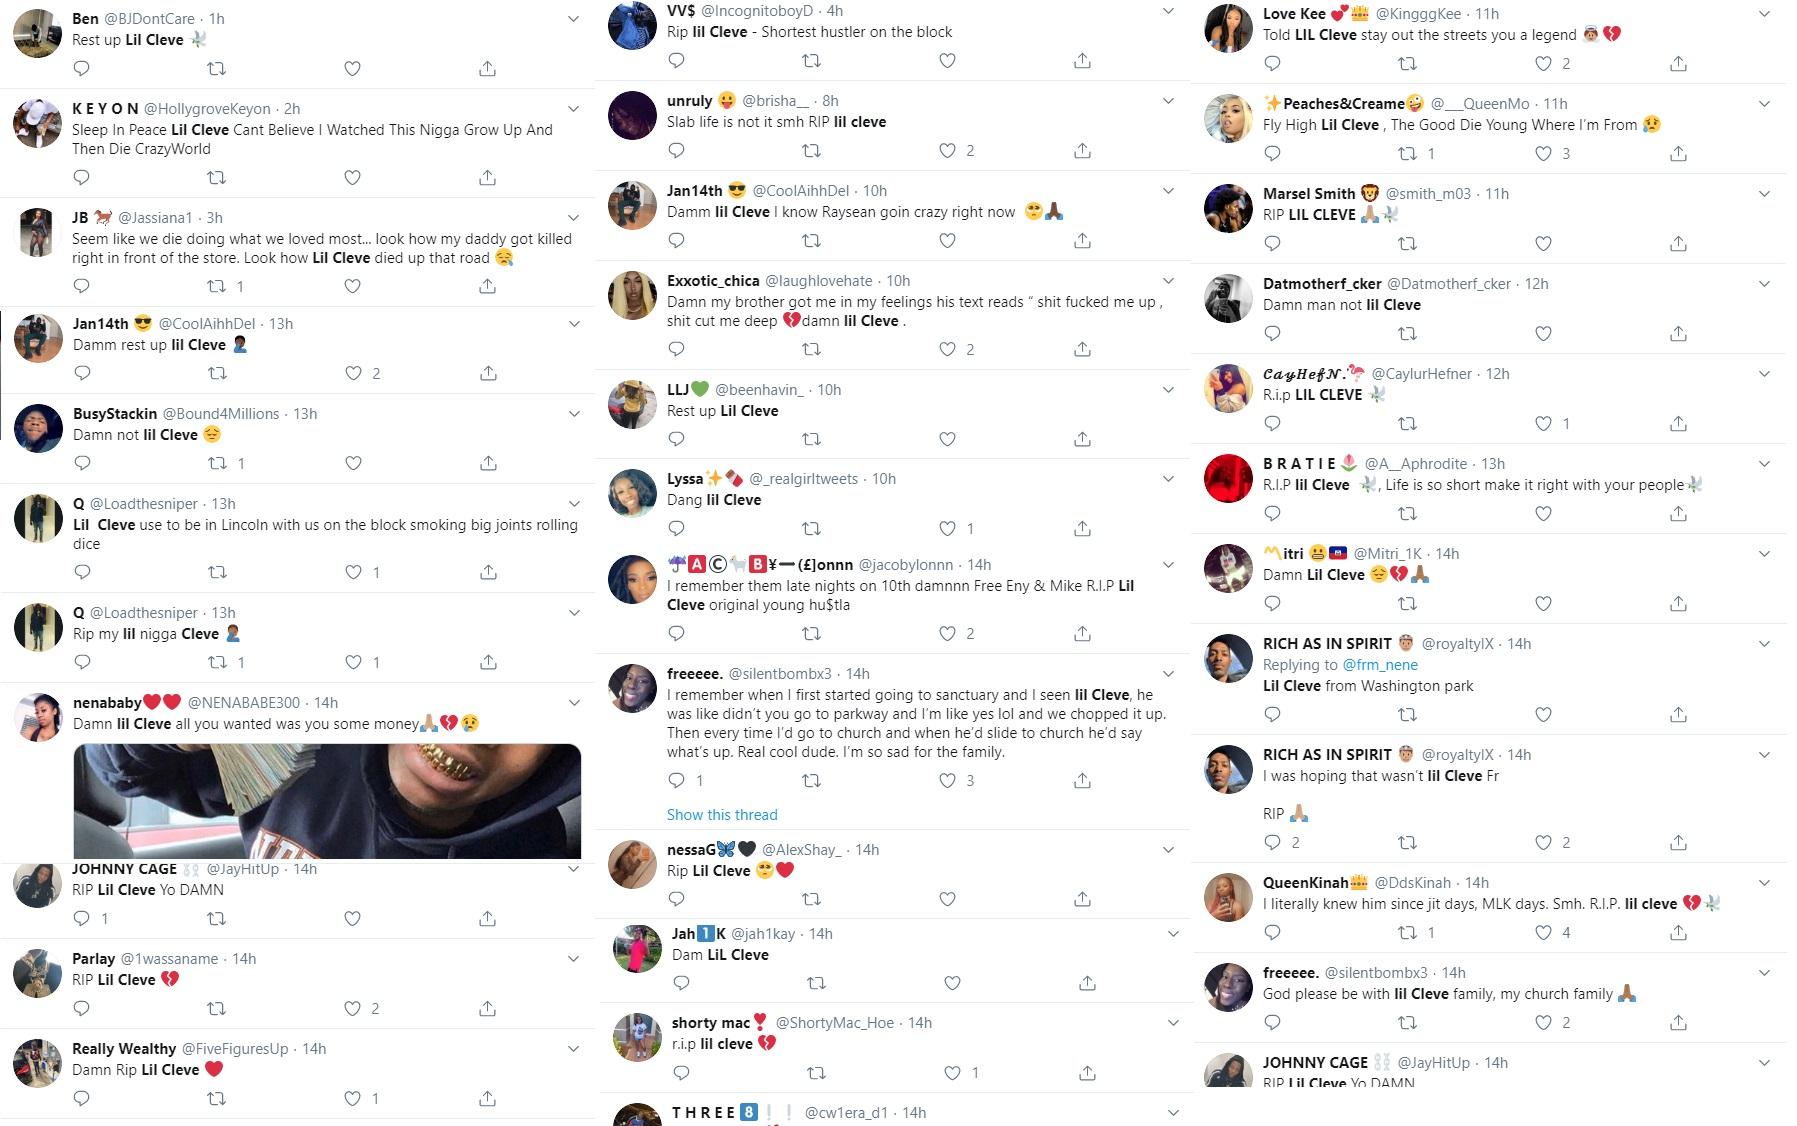Open the @frm_nene mention link

click(x=1380, y=665)
